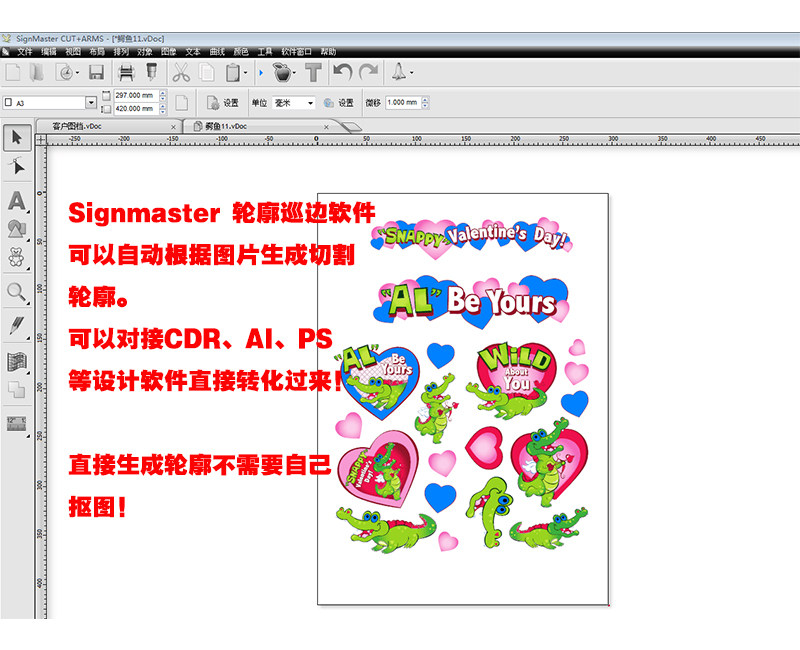Open the 颜色 menu
Screen dimensions: 800x650
[x=241, y=52]
